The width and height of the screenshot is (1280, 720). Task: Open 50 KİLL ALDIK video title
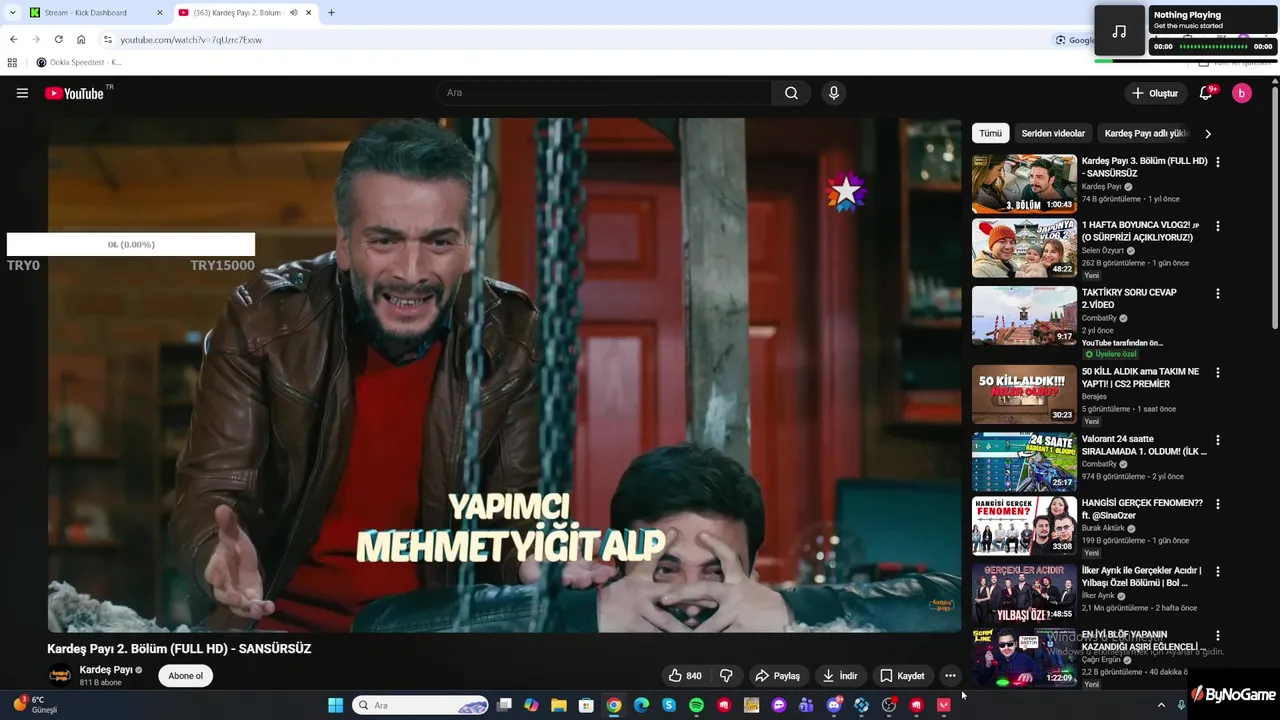[1140, 378]
